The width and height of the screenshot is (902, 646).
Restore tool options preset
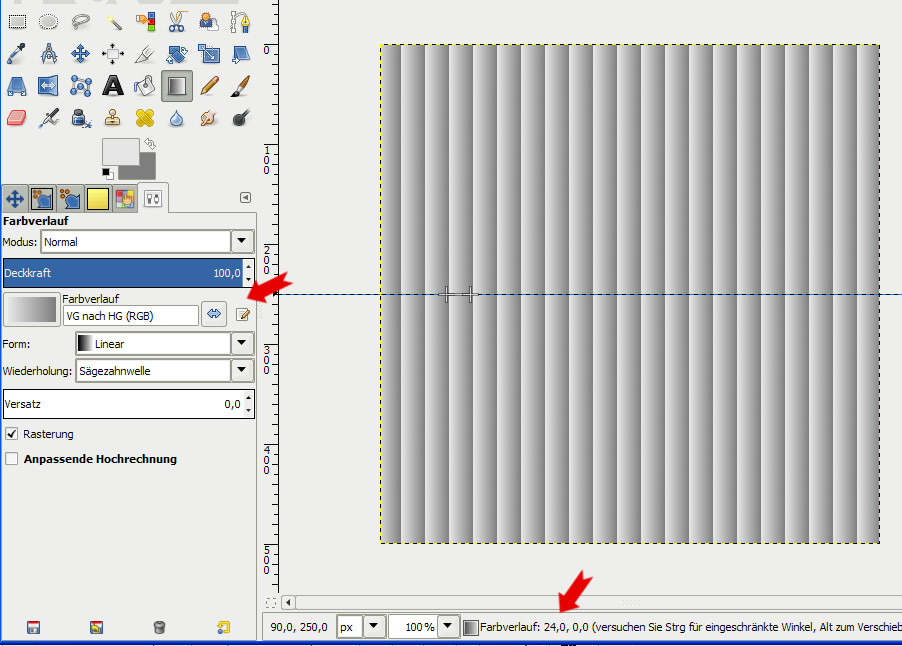coord(97,627)
